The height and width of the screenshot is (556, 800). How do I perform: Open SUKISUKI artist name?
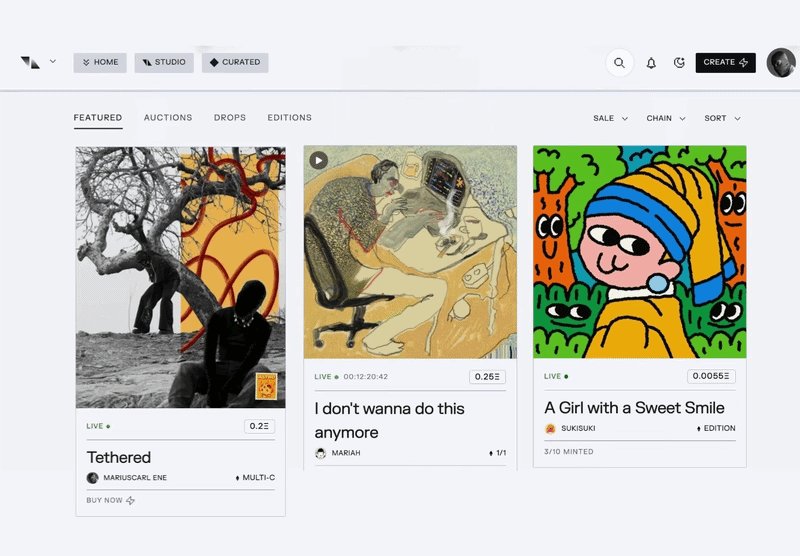pos(578,428)
